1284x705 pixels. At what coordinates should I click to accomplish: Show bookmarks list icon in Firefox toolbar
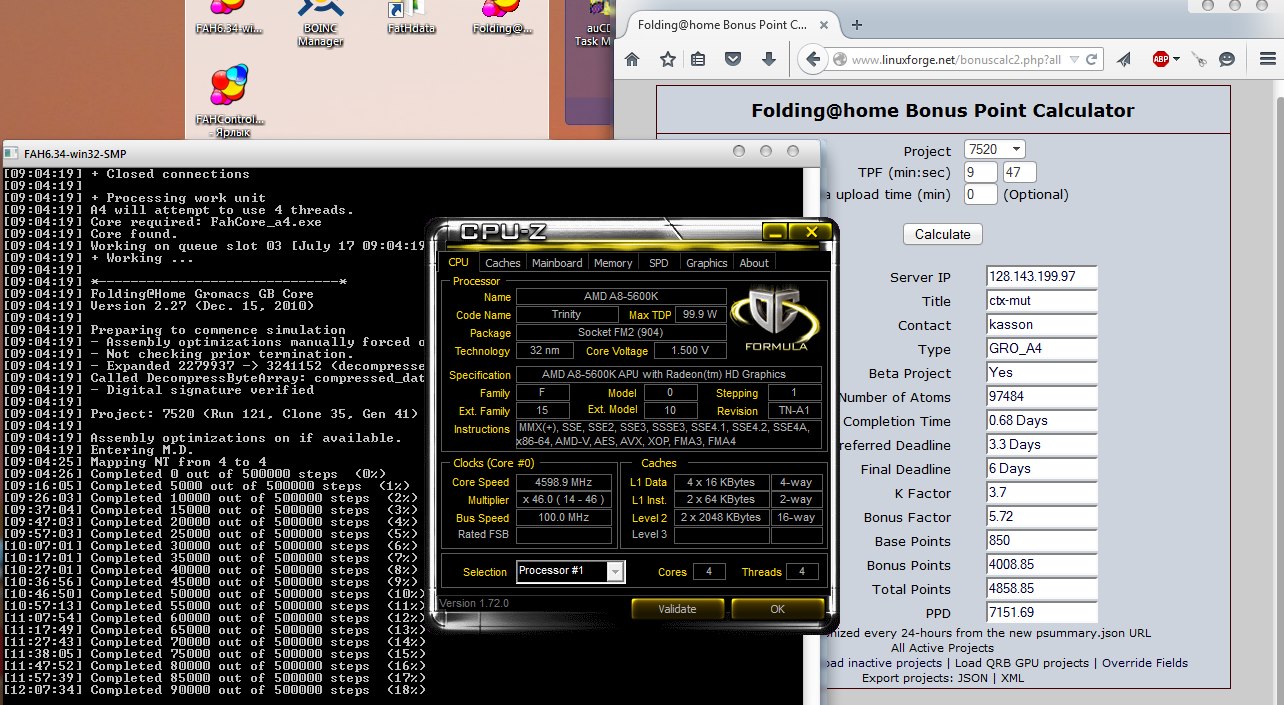(x=699, y=60)
